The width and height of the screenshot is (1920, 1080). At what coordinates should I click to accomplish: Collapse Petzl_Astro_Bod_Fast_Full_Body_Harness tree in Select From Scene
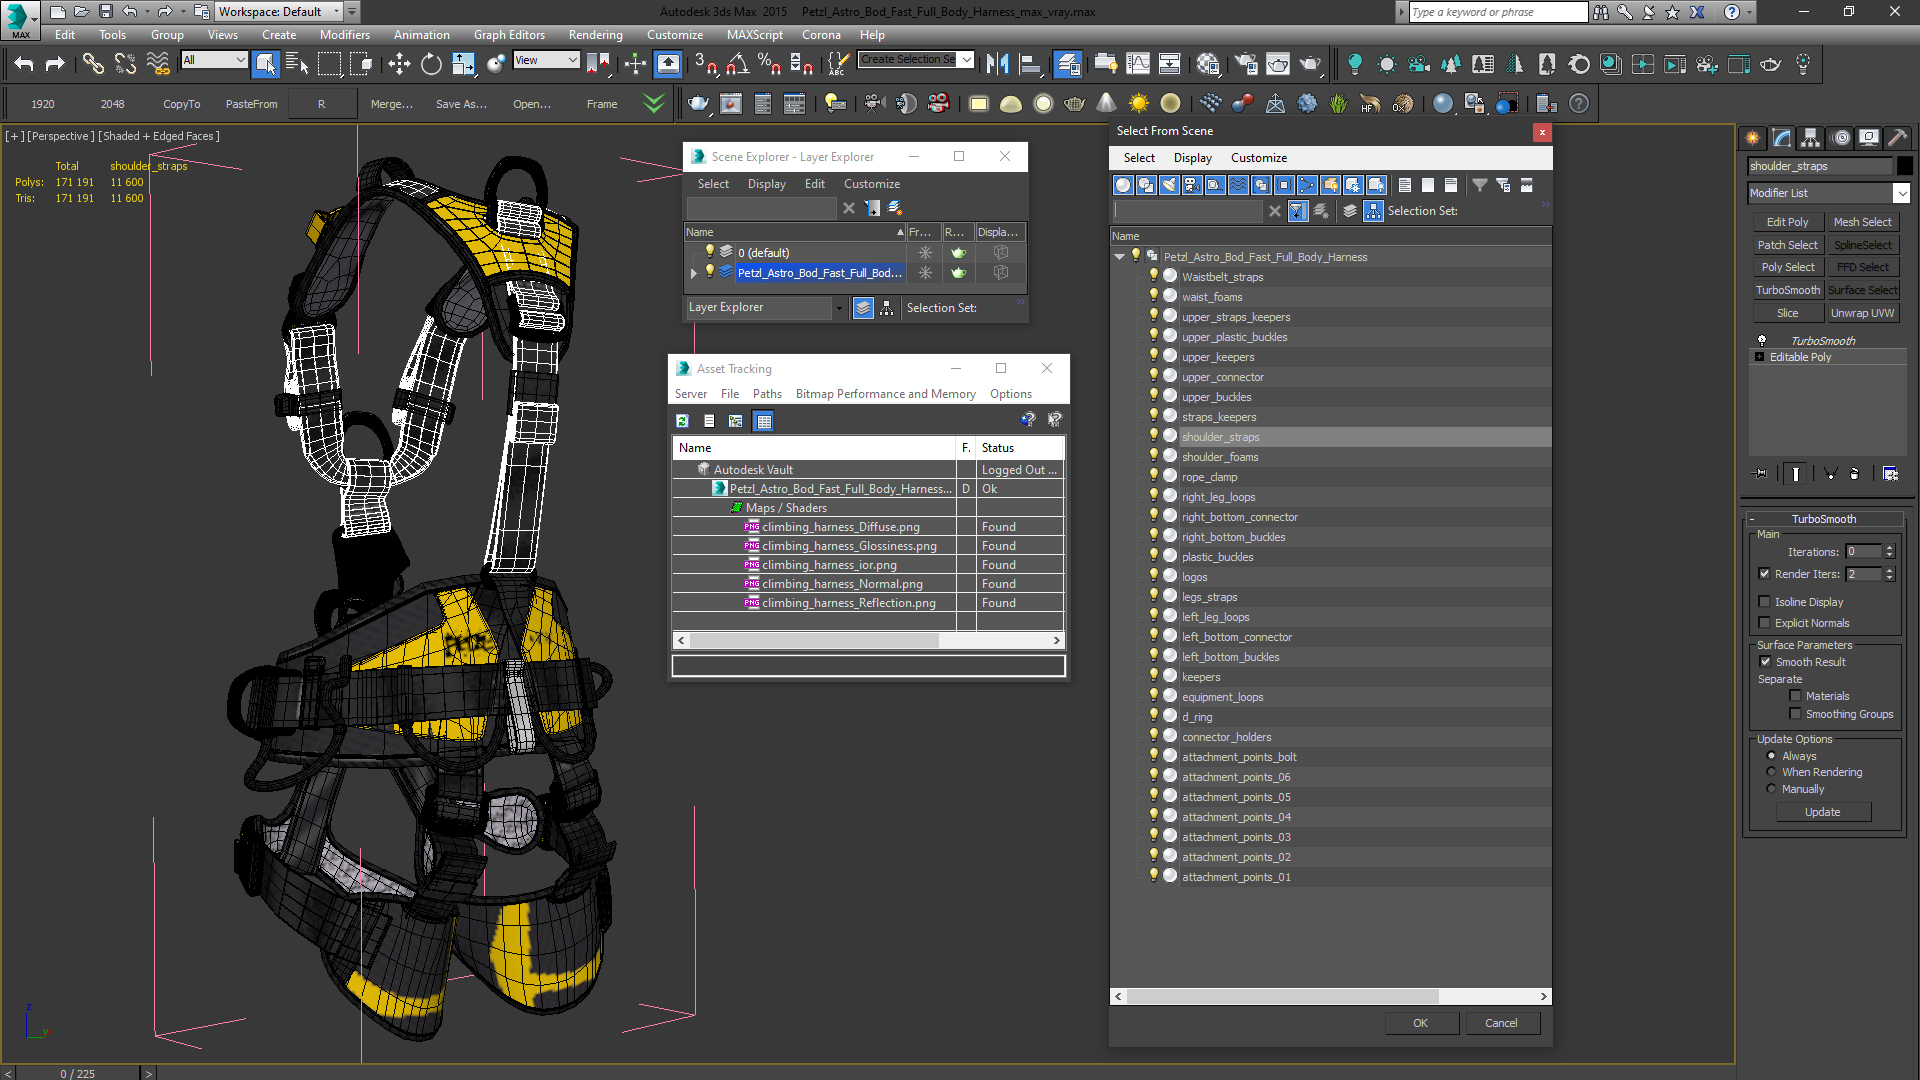pos(1119,257)
